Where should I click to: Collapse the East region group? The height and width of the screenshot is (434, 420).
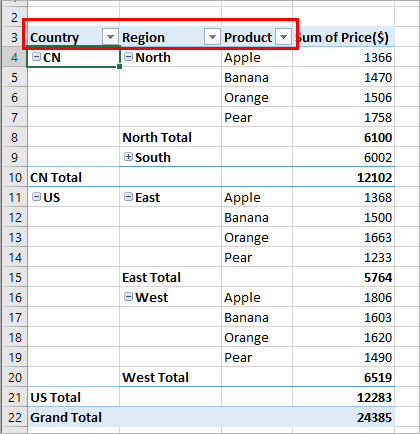click(128, 197)
